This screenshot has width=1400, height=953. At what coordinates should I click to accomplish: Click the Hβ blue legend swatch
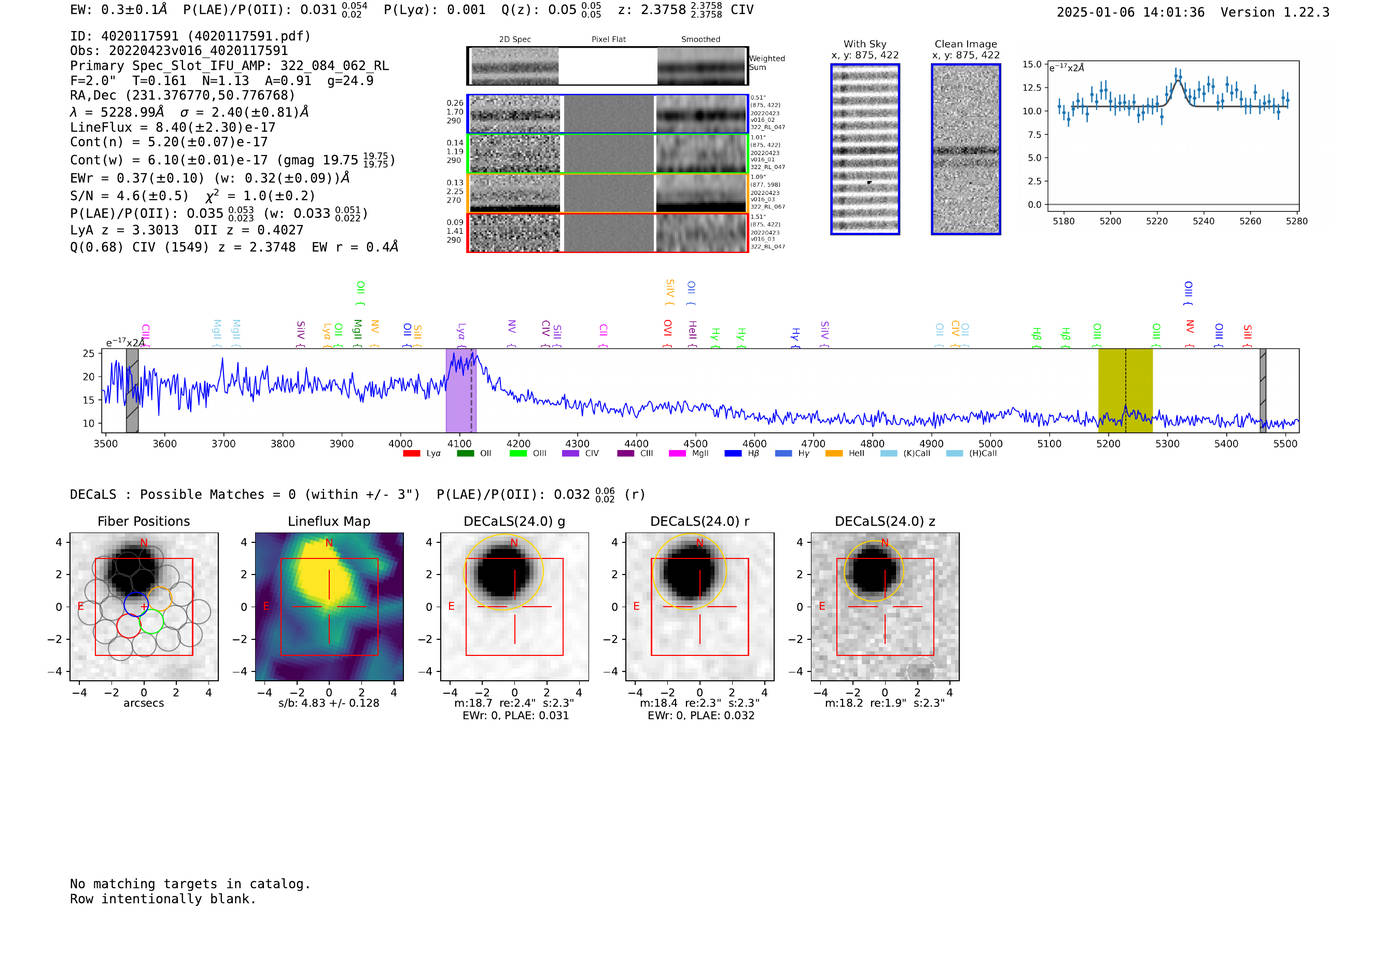point(733,454)
